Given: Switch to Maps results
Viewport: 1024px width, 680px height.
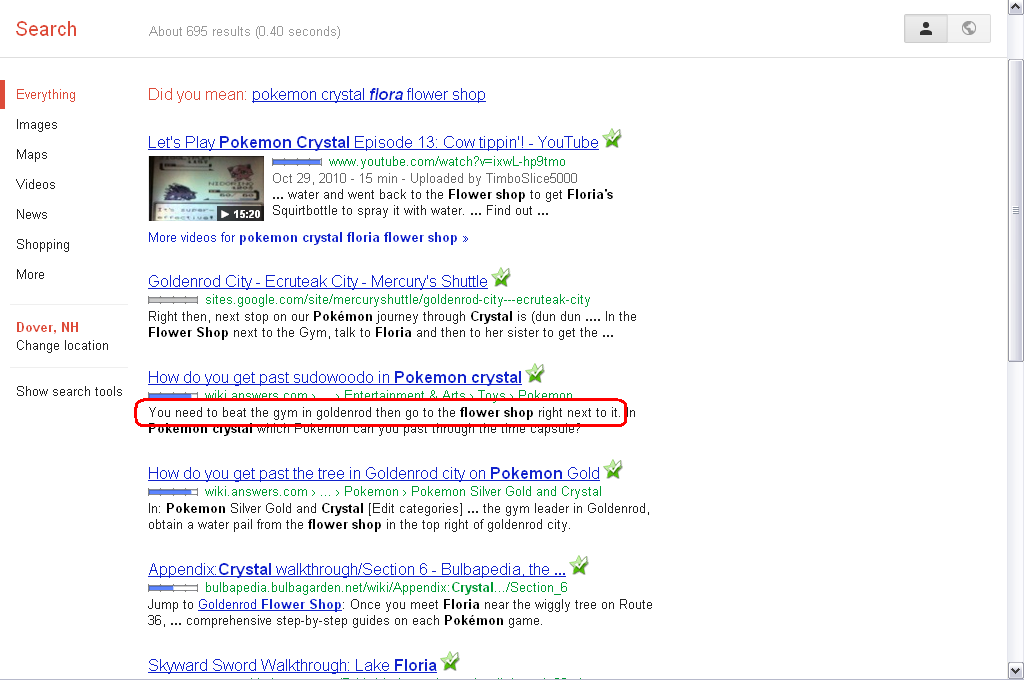Looking at the screenshot, I should coord(31,155).
